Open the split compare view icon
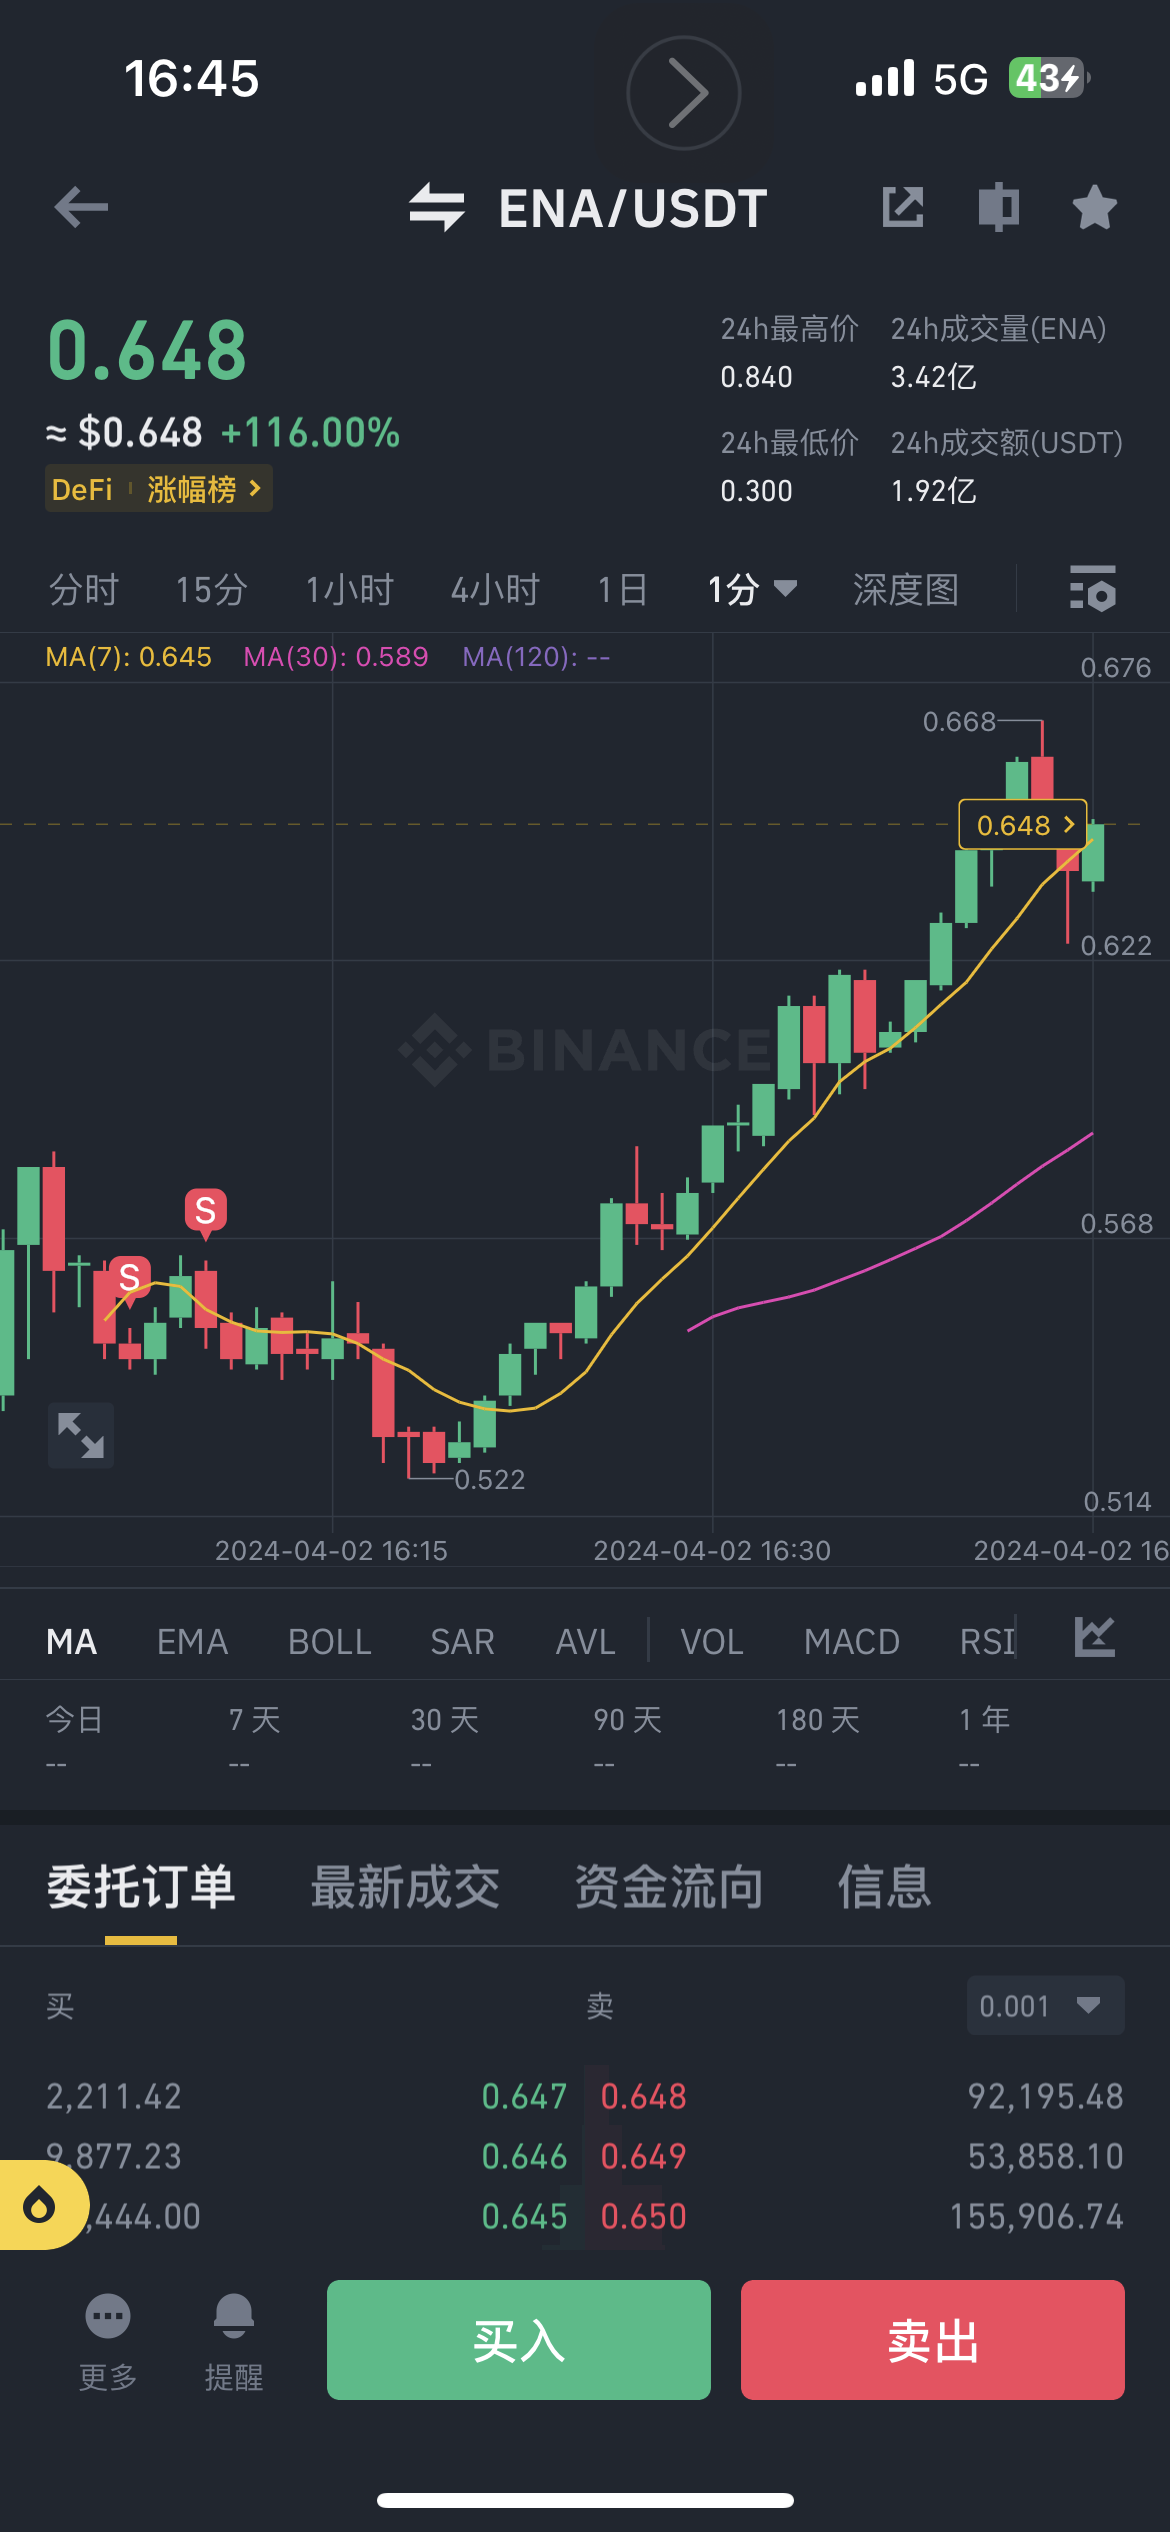1170x2532 pixels. pos(998,208)
